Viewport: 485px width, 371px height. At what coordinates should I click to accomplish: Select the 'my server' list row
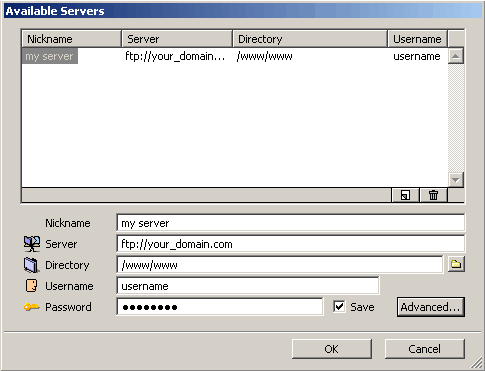[x=235, y=56]
